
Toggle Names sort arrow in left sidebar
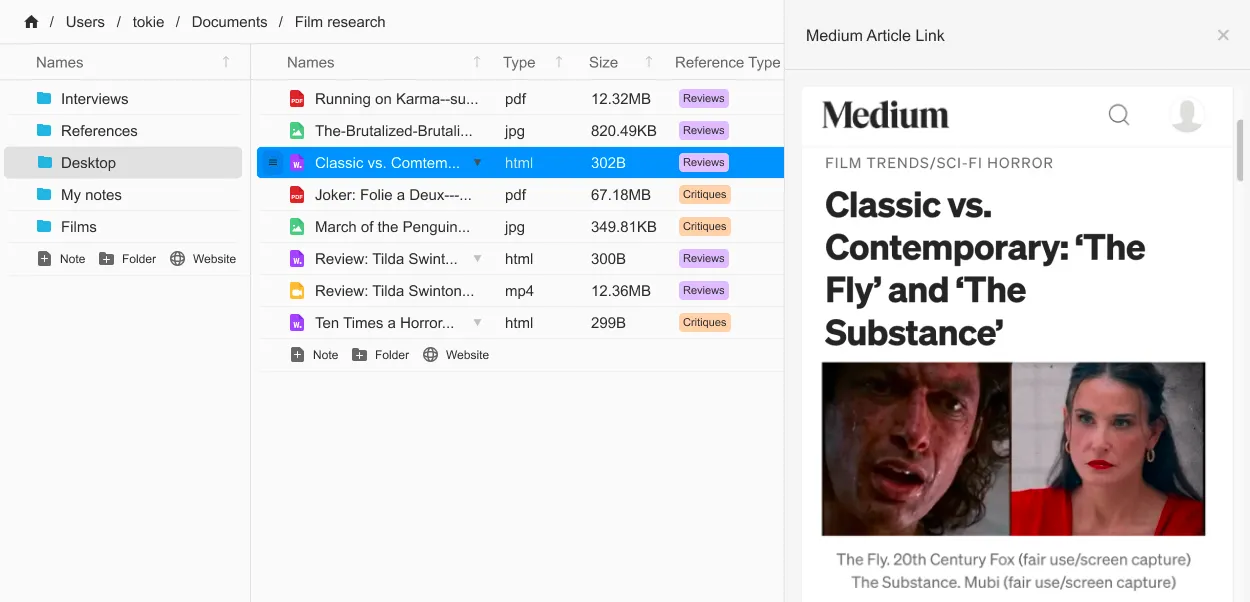226,62
